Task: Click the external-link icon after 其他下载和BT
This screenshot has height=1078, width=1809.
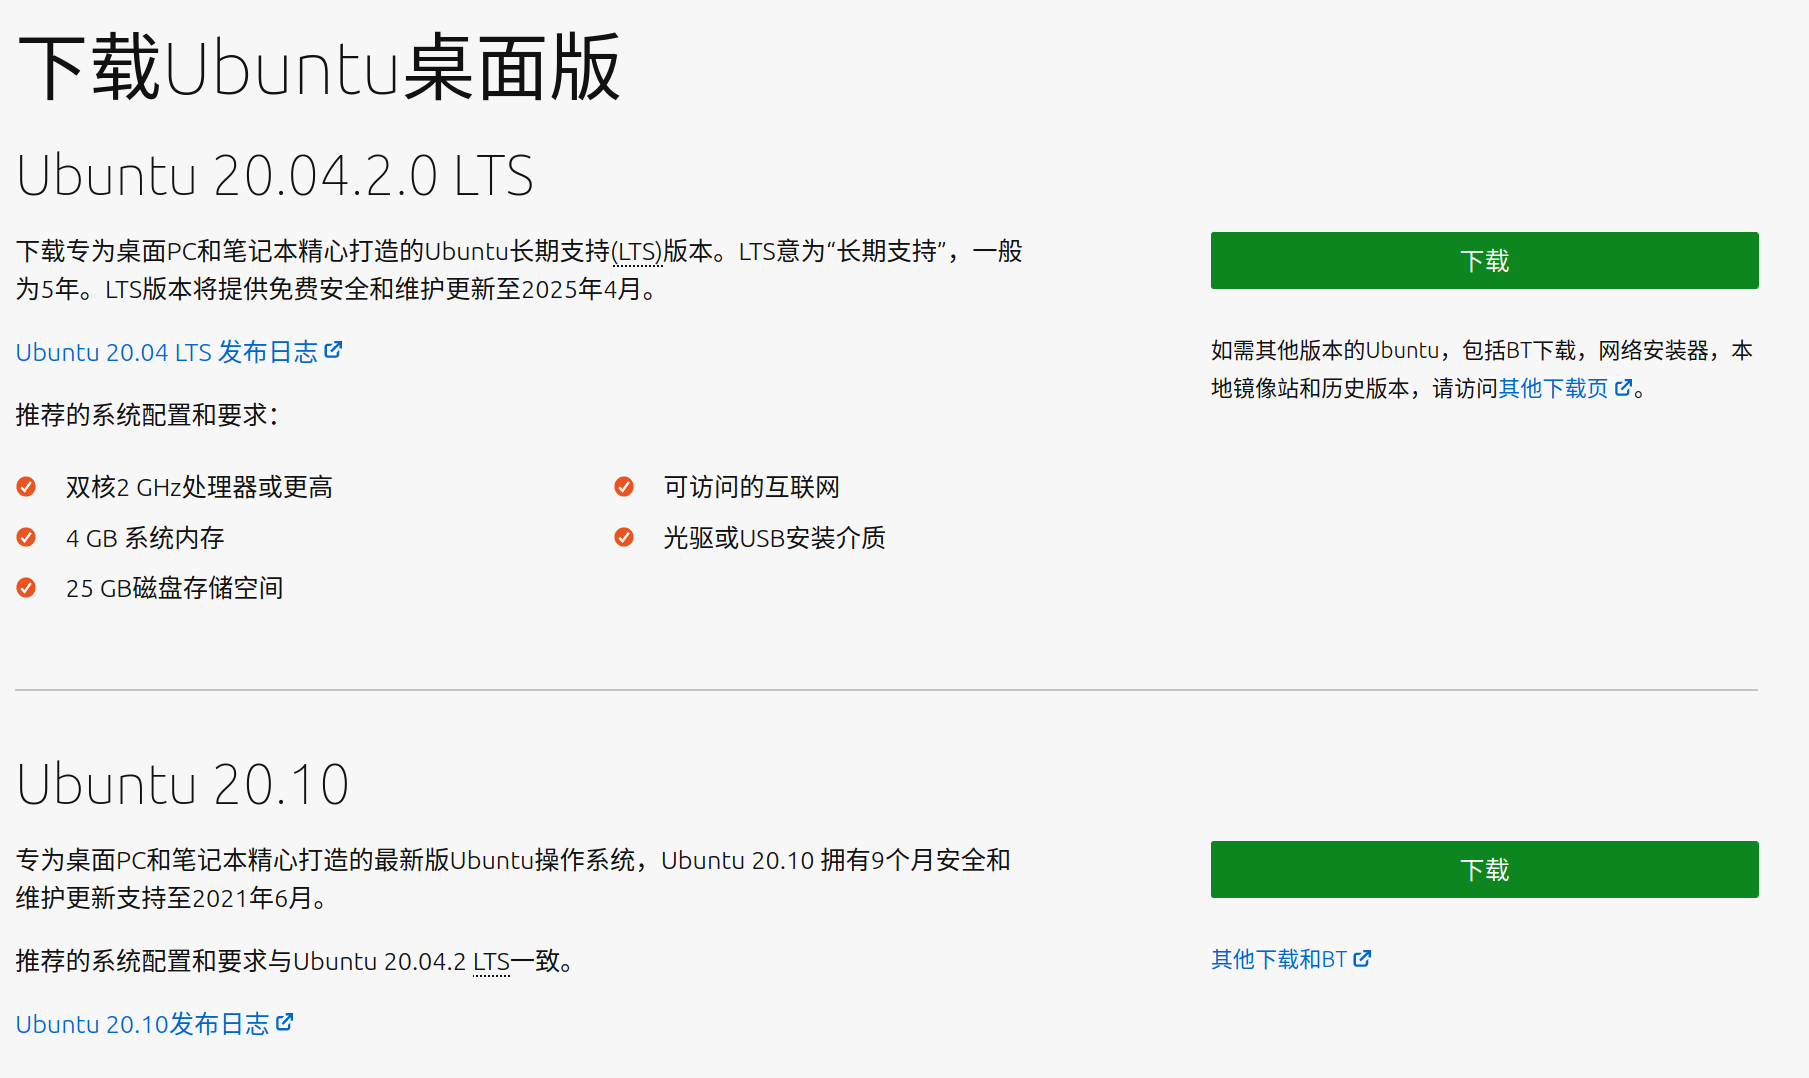Action: click(x=1362, y=959)
